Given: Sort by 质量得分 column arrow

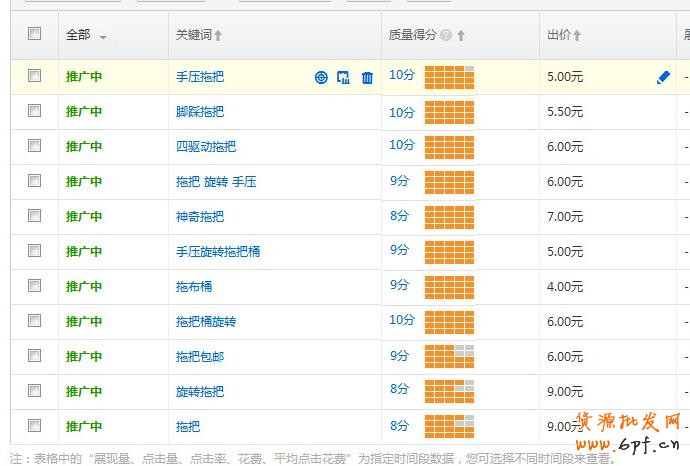Looking at the screenshot, I should 461,35.
